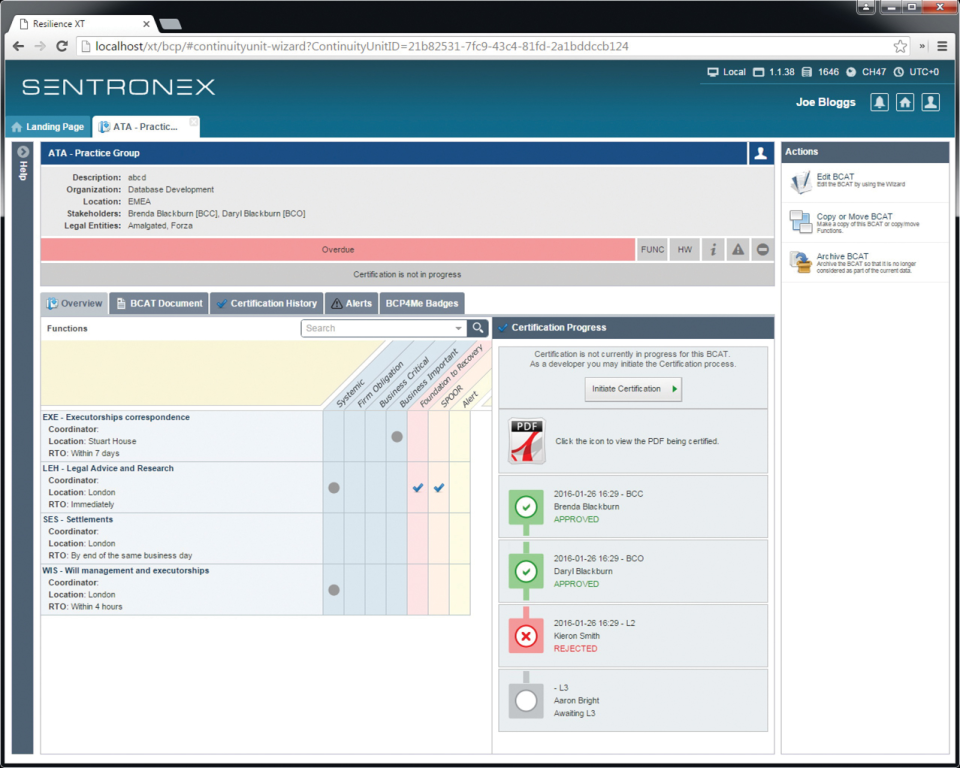Go back with browser back arrow
Image resolution: width=960 pixels, height=768 pixels.
pos(18,46)
